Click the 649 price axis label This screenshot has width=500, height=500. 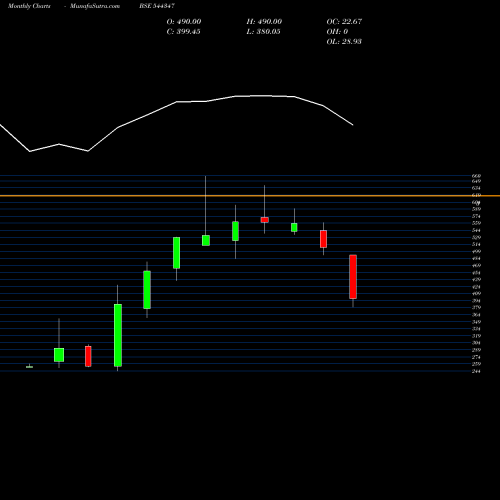pyautogui.click(x=476, y=181)
